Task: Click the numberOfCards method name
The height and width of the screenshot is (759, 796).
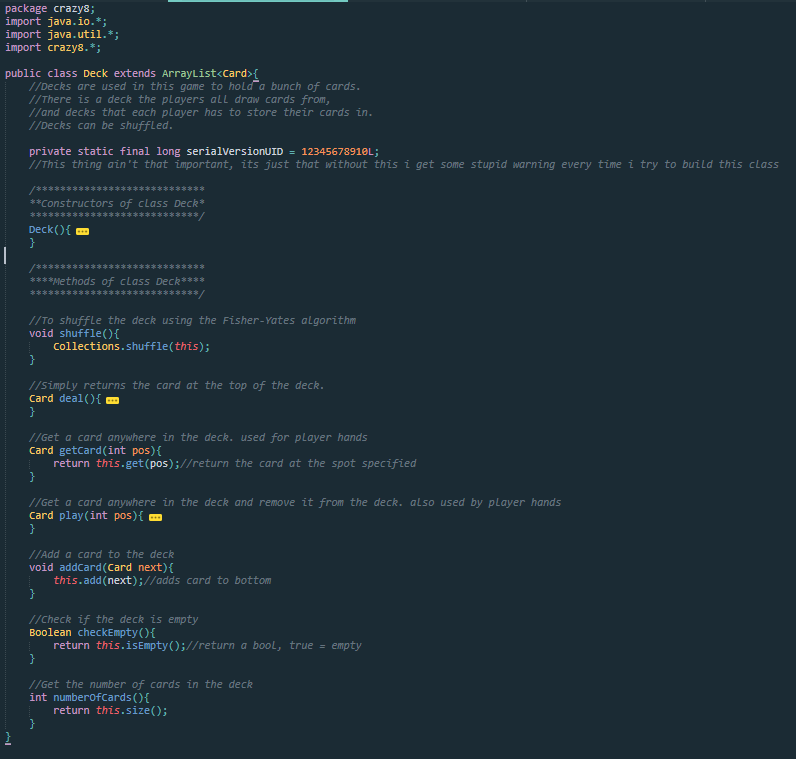Action: (x=95, y=697)
